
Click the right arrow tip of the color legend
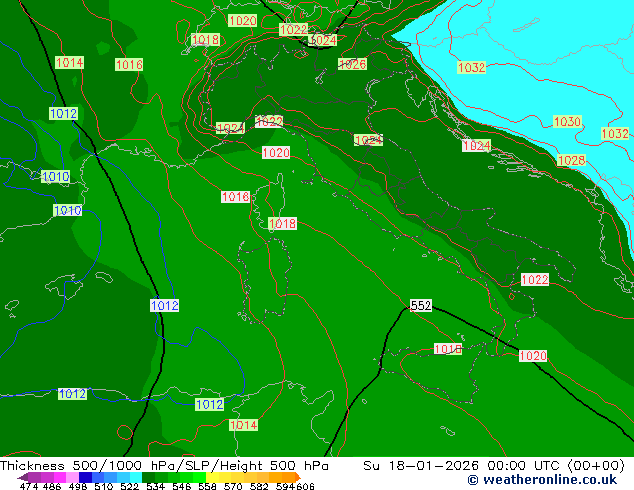pos(300,478)
